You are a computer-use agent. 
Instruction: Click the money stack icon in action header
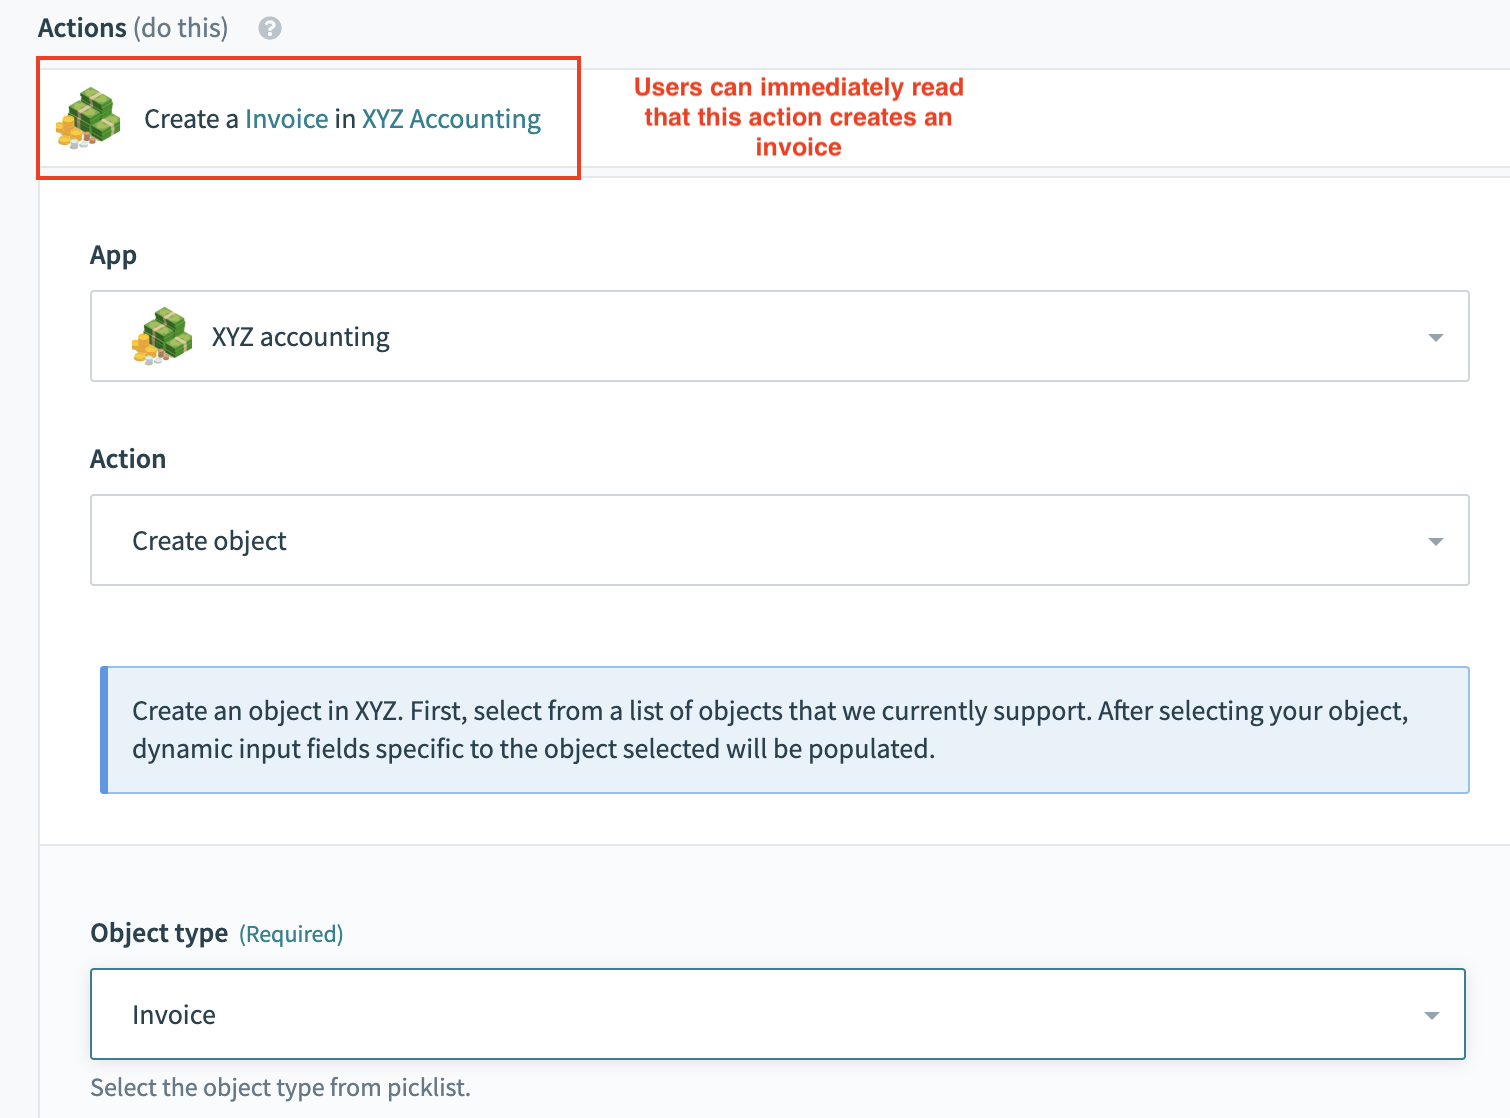coord(88,118)
